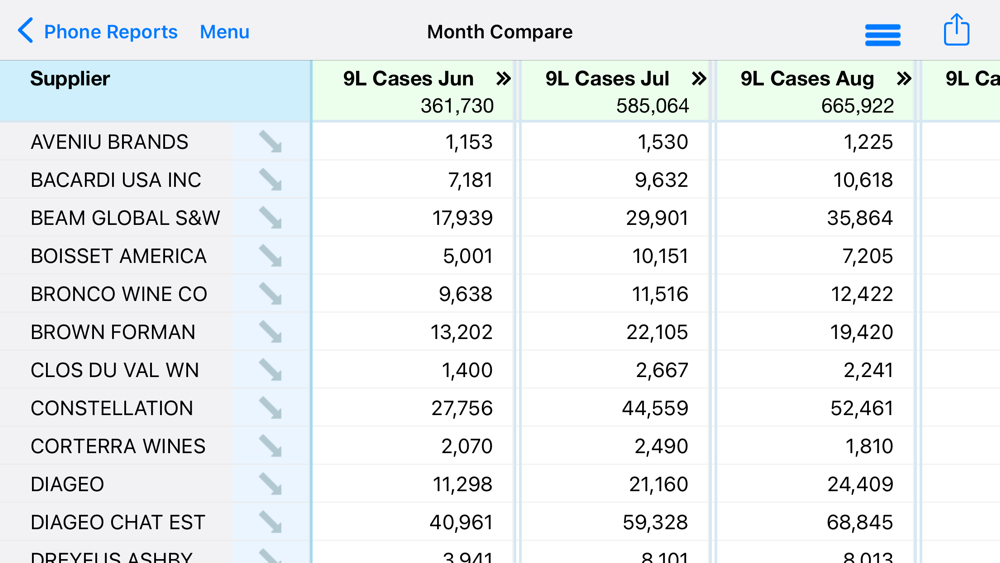
Task: Click the back chevron arrow
Action: coord(25,31)
